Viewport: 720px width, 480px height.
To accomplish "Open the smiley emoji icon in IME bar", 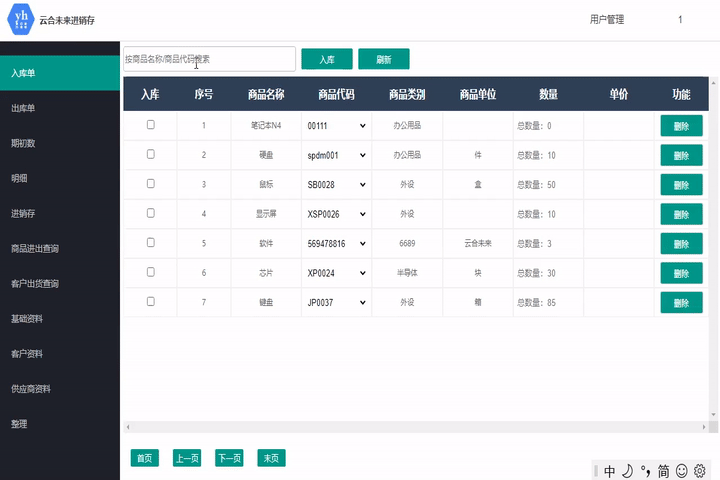I will [682, 471].
